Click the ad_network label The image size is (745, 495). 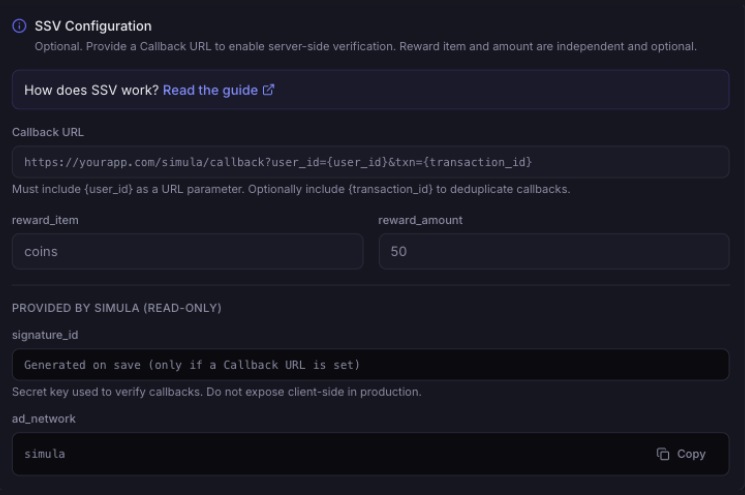pyautogui.click(x=44, y=419)
